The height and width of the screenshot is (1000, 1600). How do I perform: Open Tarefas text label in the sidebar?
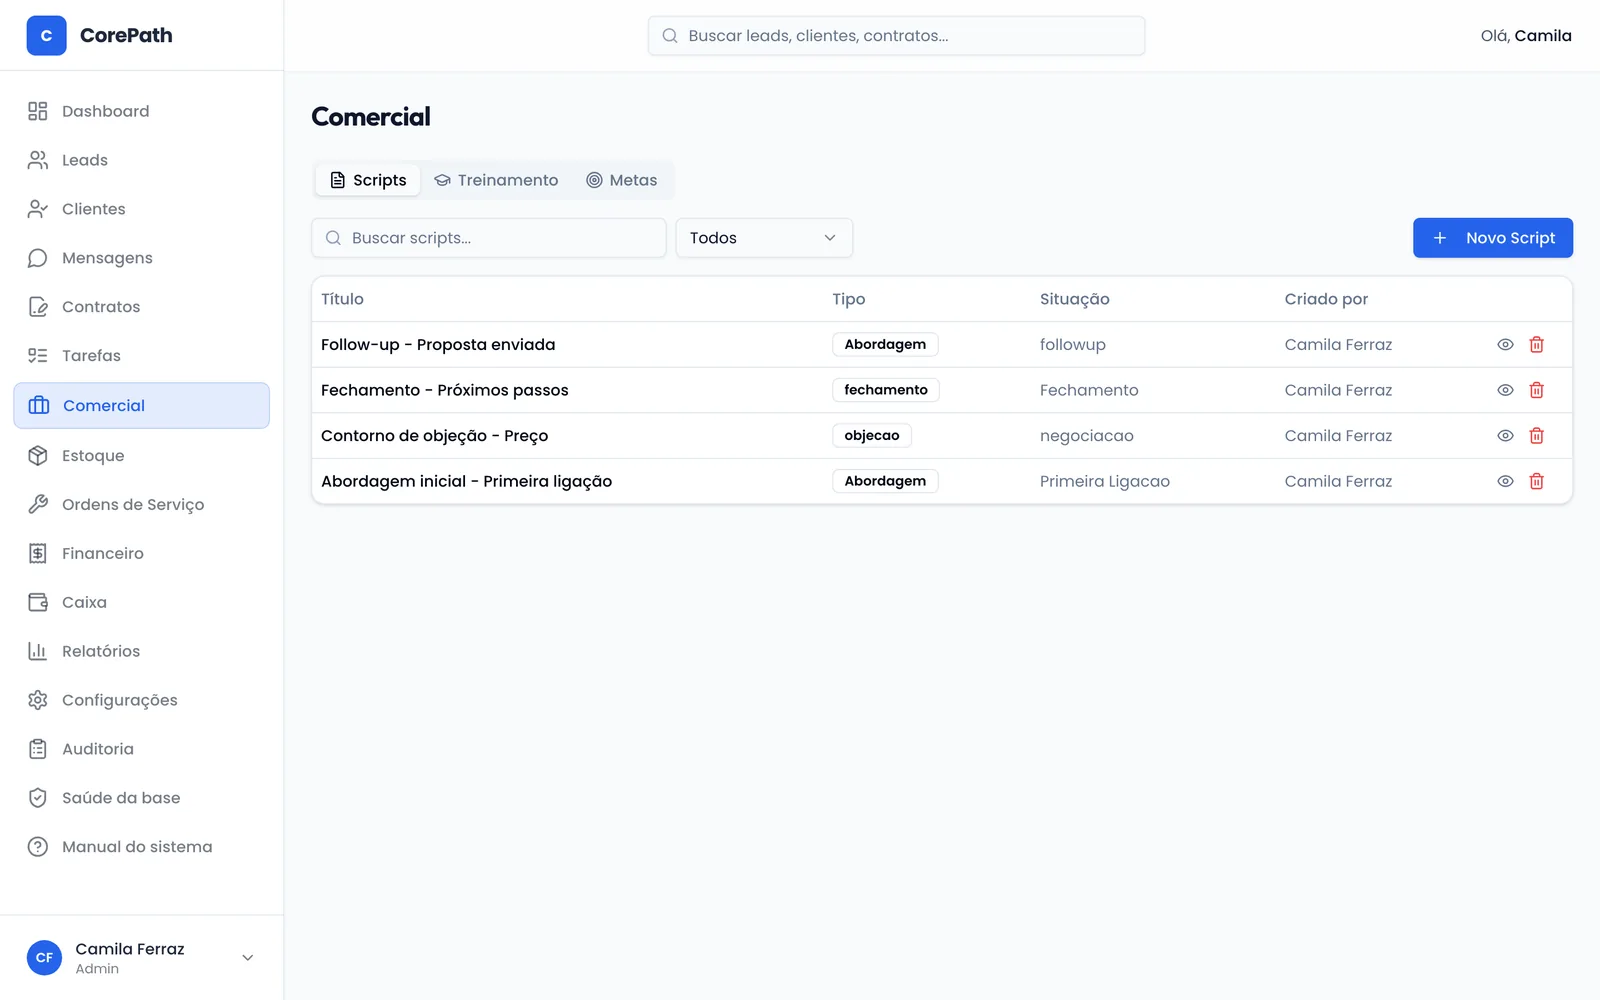point(91,356)
